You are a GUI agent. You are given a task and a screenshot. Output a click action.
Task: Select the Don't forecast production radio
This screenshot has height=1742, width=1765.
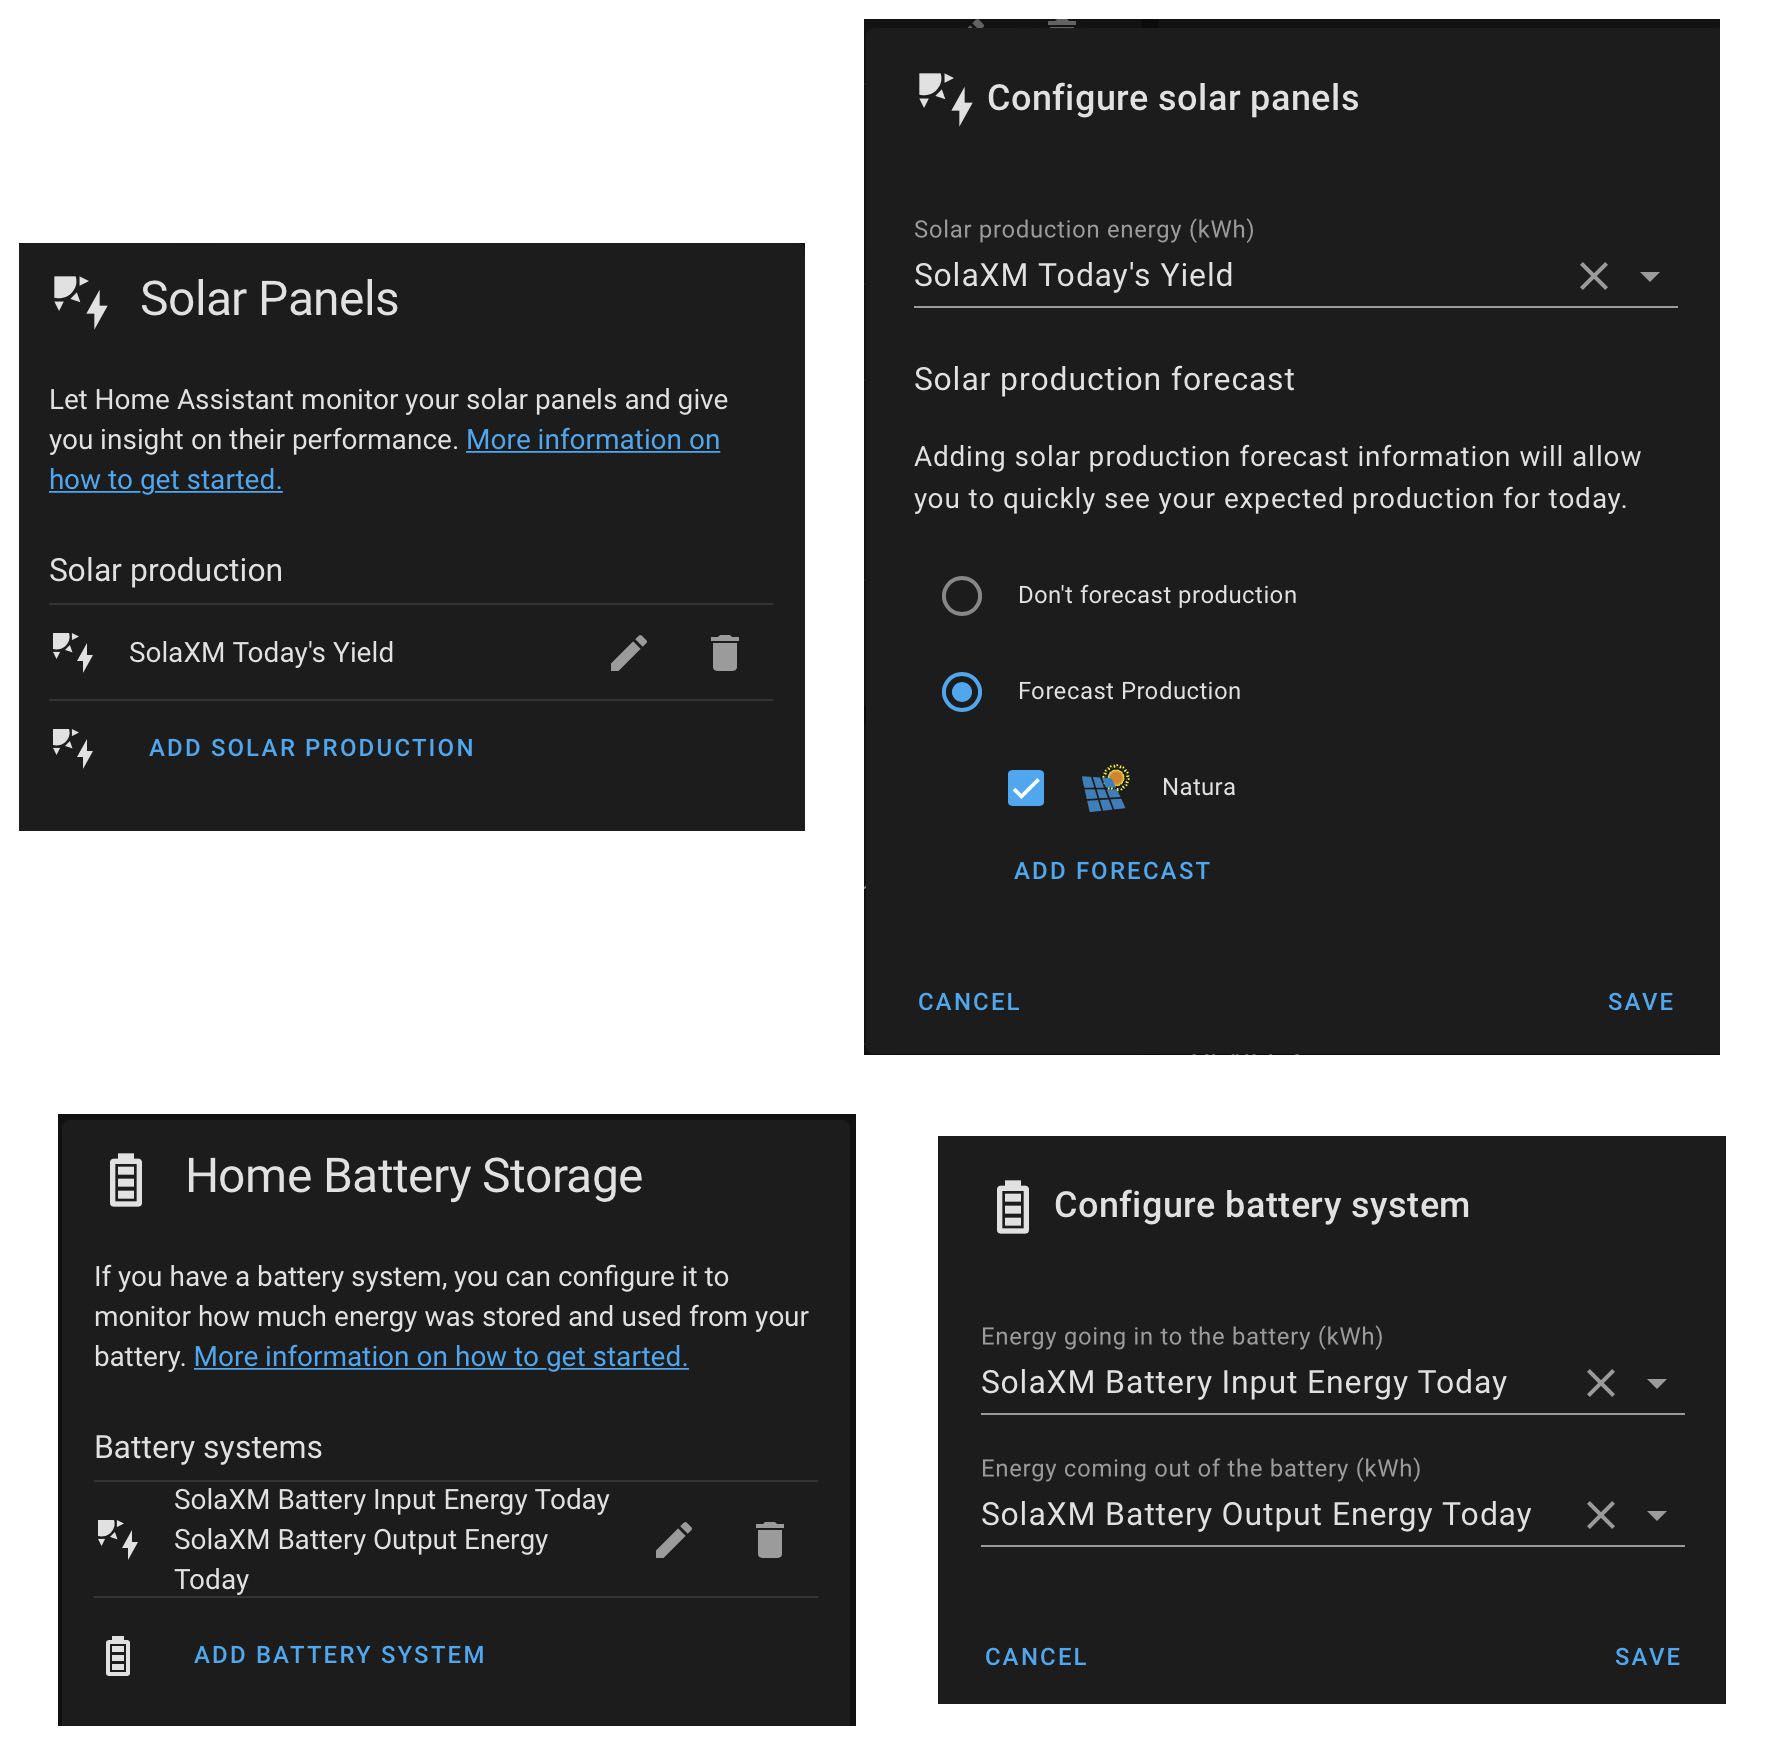pyautogui.click(x=962, y=596)
